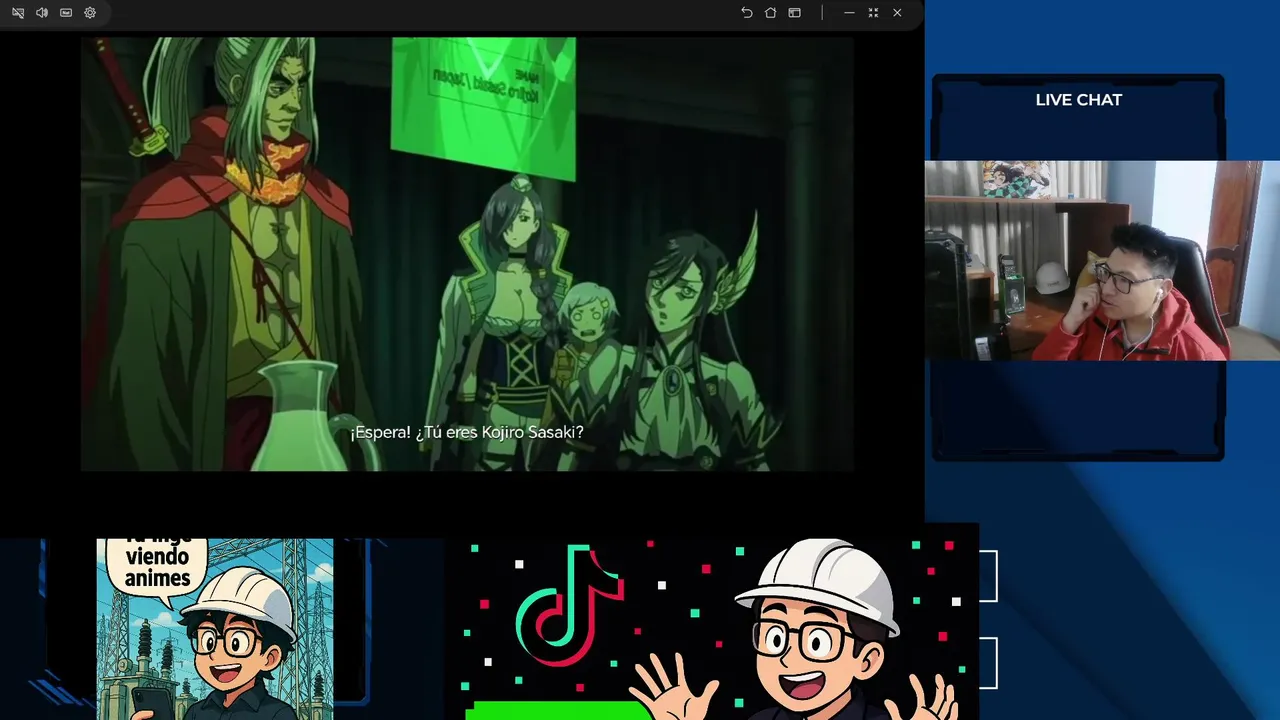The height and width of the screenshot is (720, 1280).
Task: Click subtitle text '¡Espera! ¿Tú eres Kojiro Sasaki?'
Action: [467, 433]
